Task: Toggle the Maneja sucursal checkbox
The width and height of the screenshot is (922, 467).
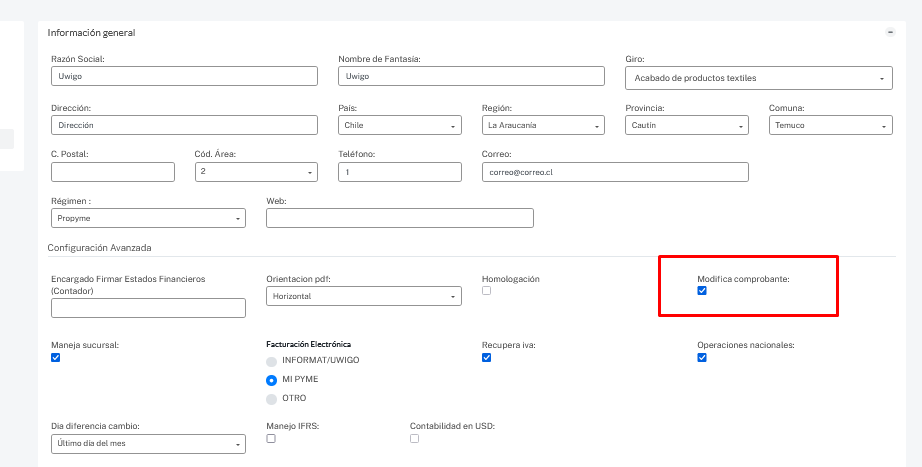Action: [x=55, y=358]
